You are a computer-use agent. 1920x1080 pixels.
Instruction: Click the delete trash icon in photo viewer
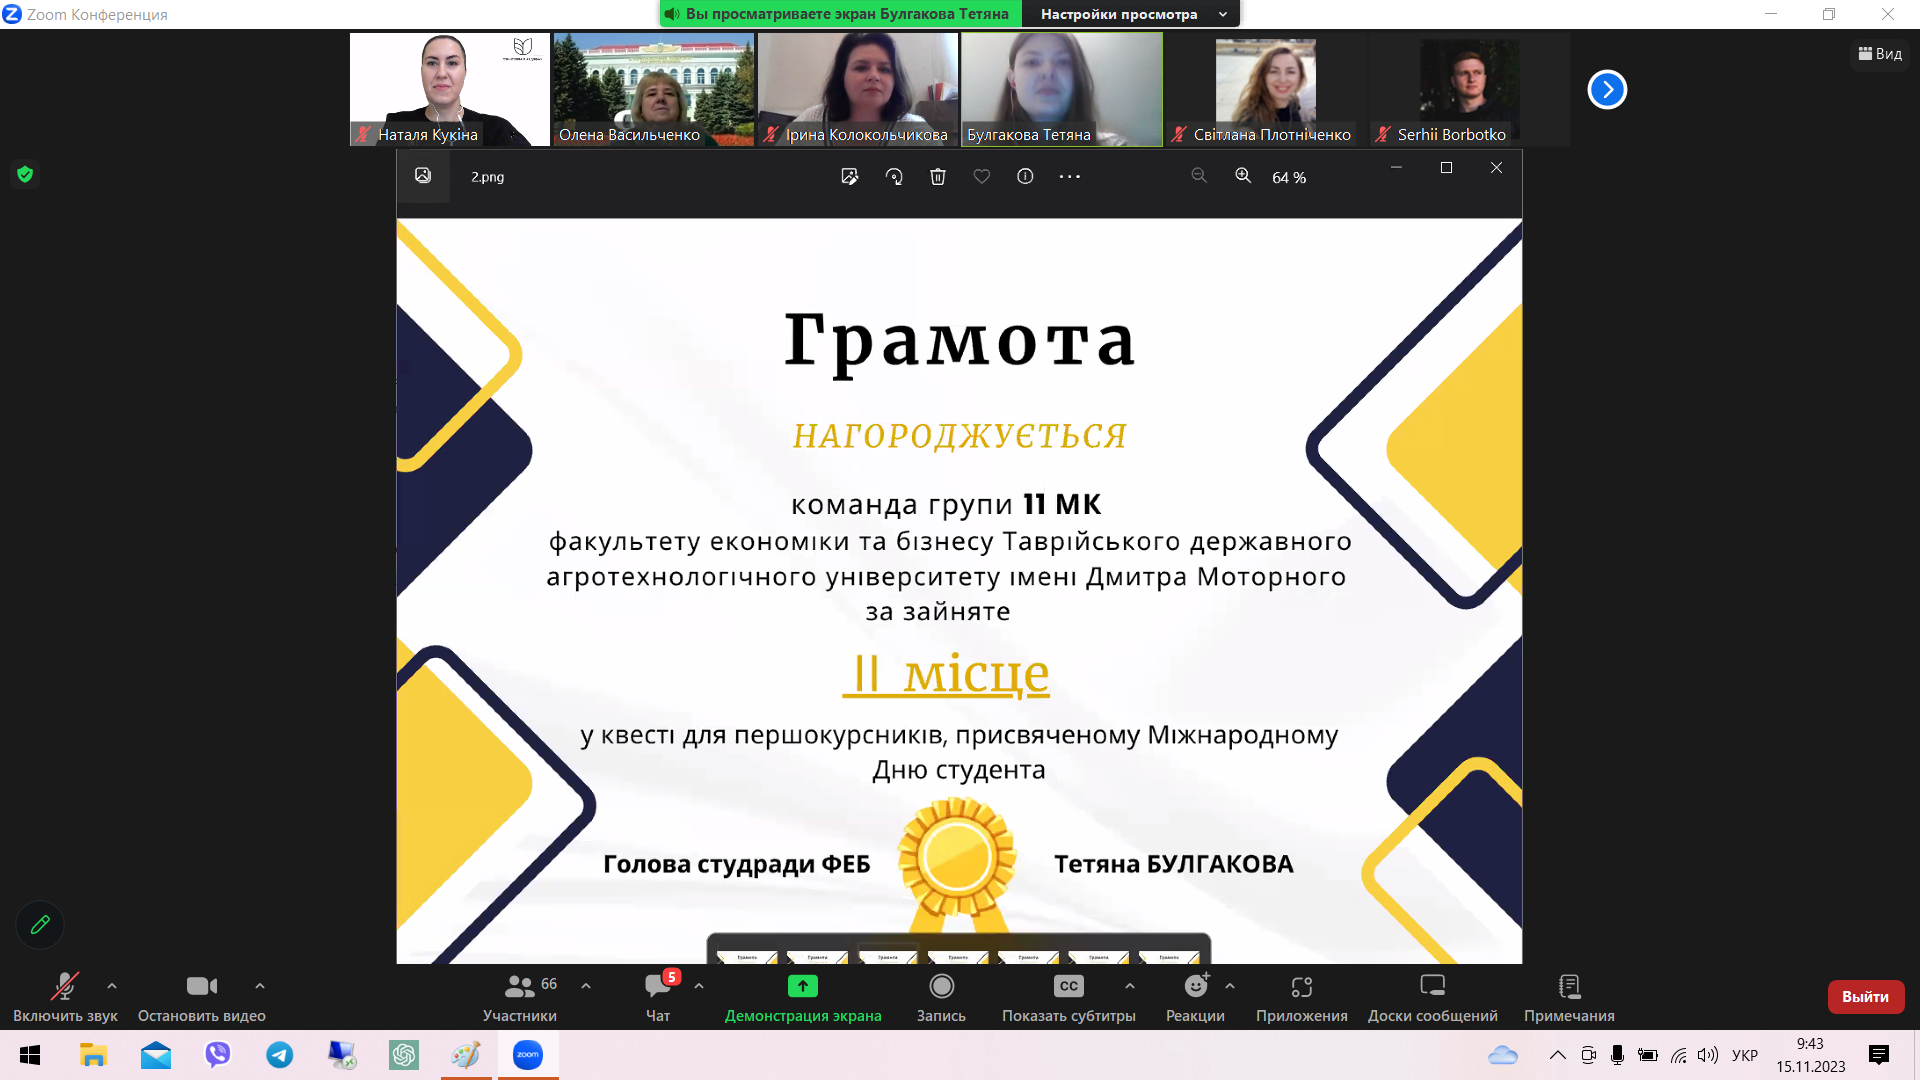[x=938, y=177]
